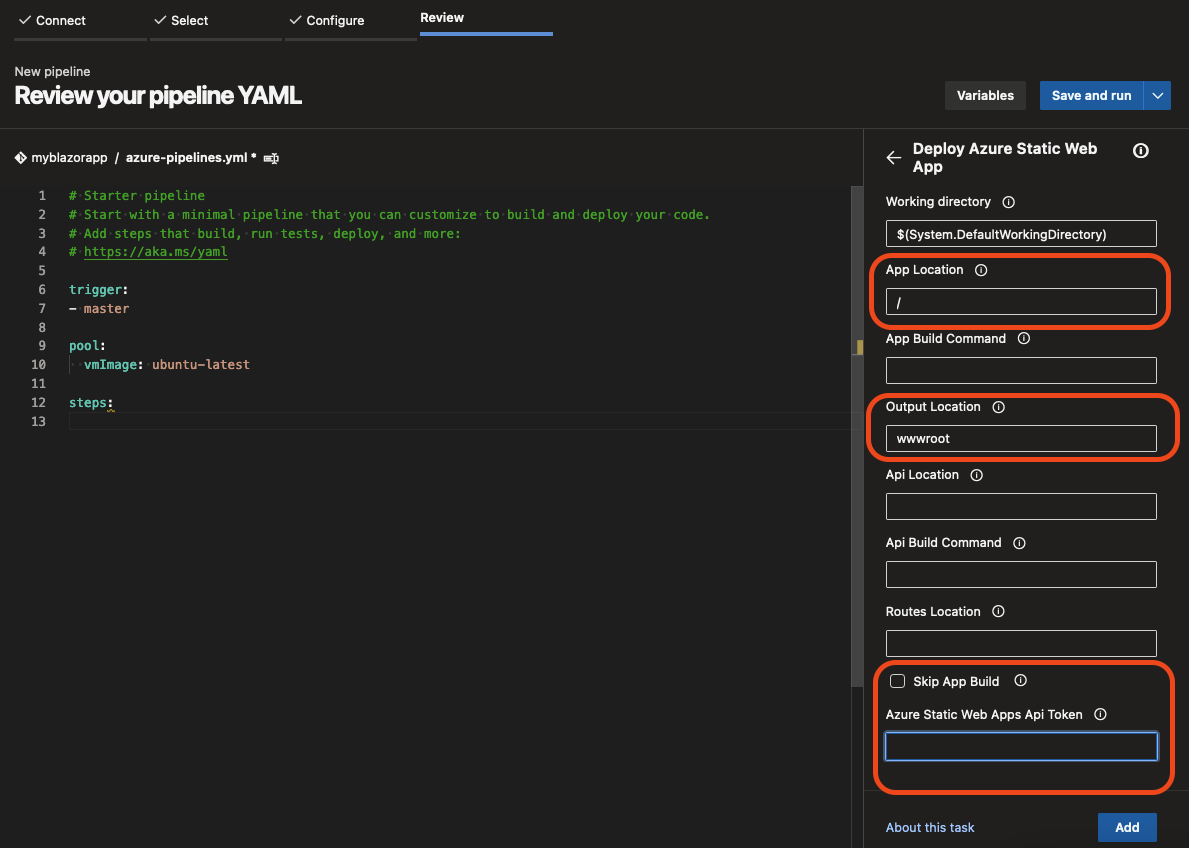Click the 'steps:' line in the editor

(91, 403)
